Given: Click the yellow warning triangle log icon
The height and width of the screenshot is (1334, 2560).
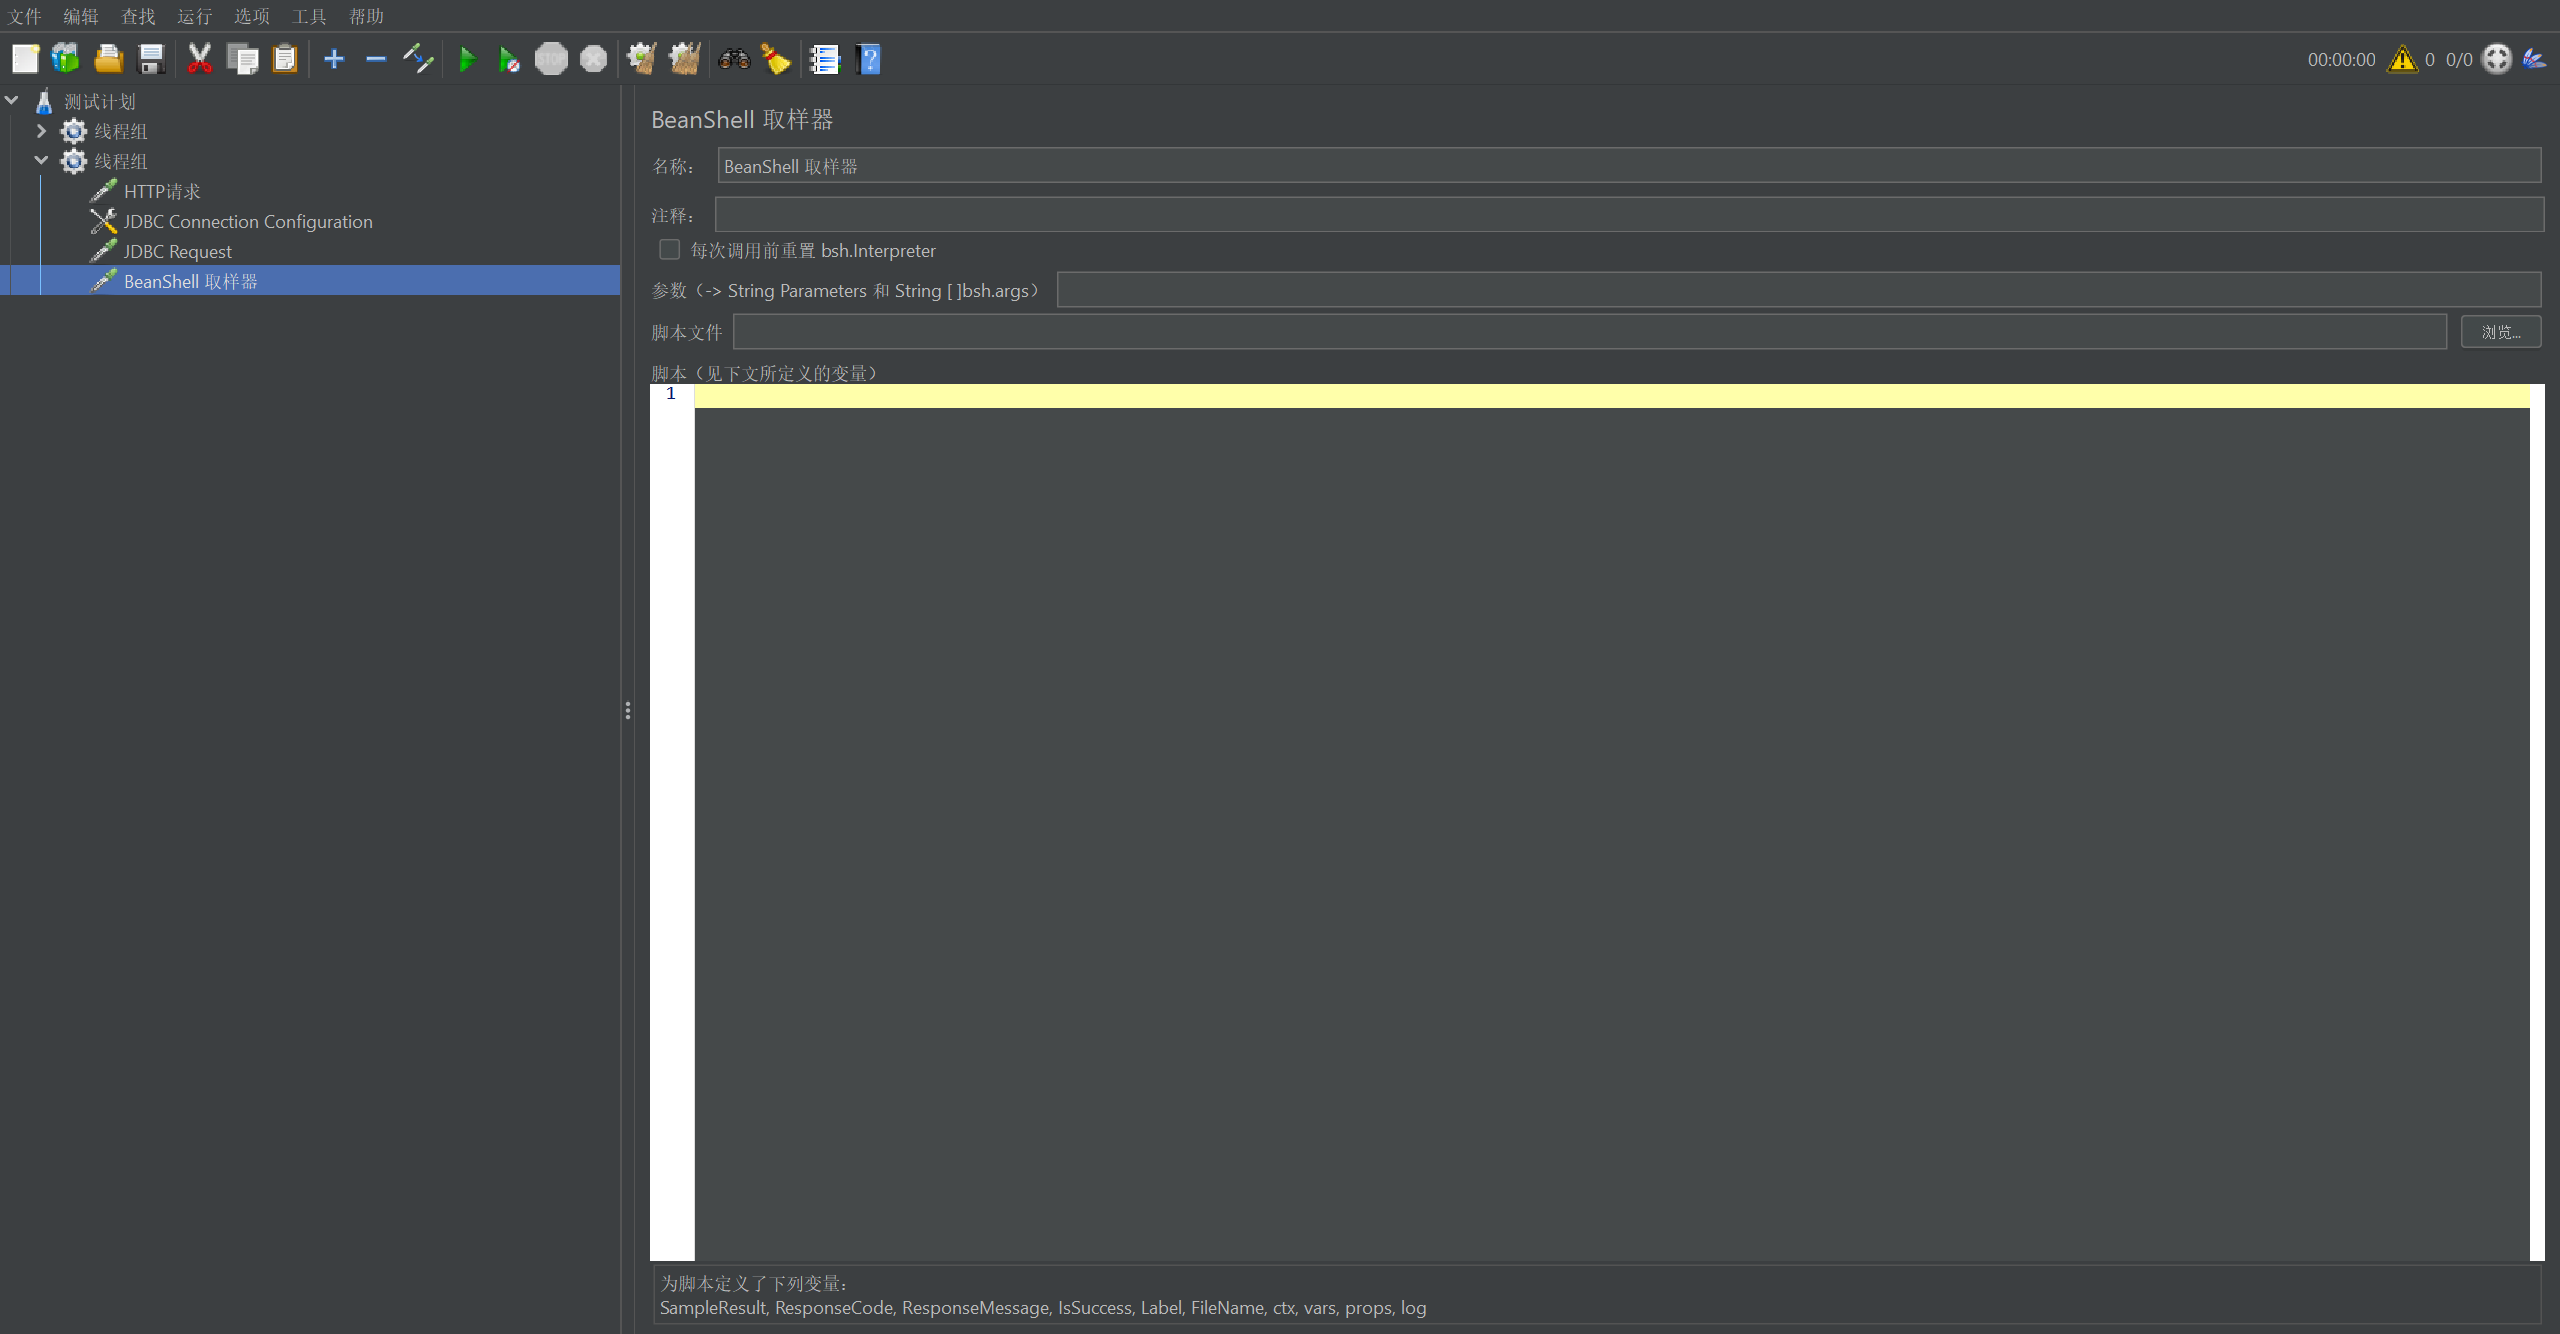Looking at the screenshot, I should 2401,60.
